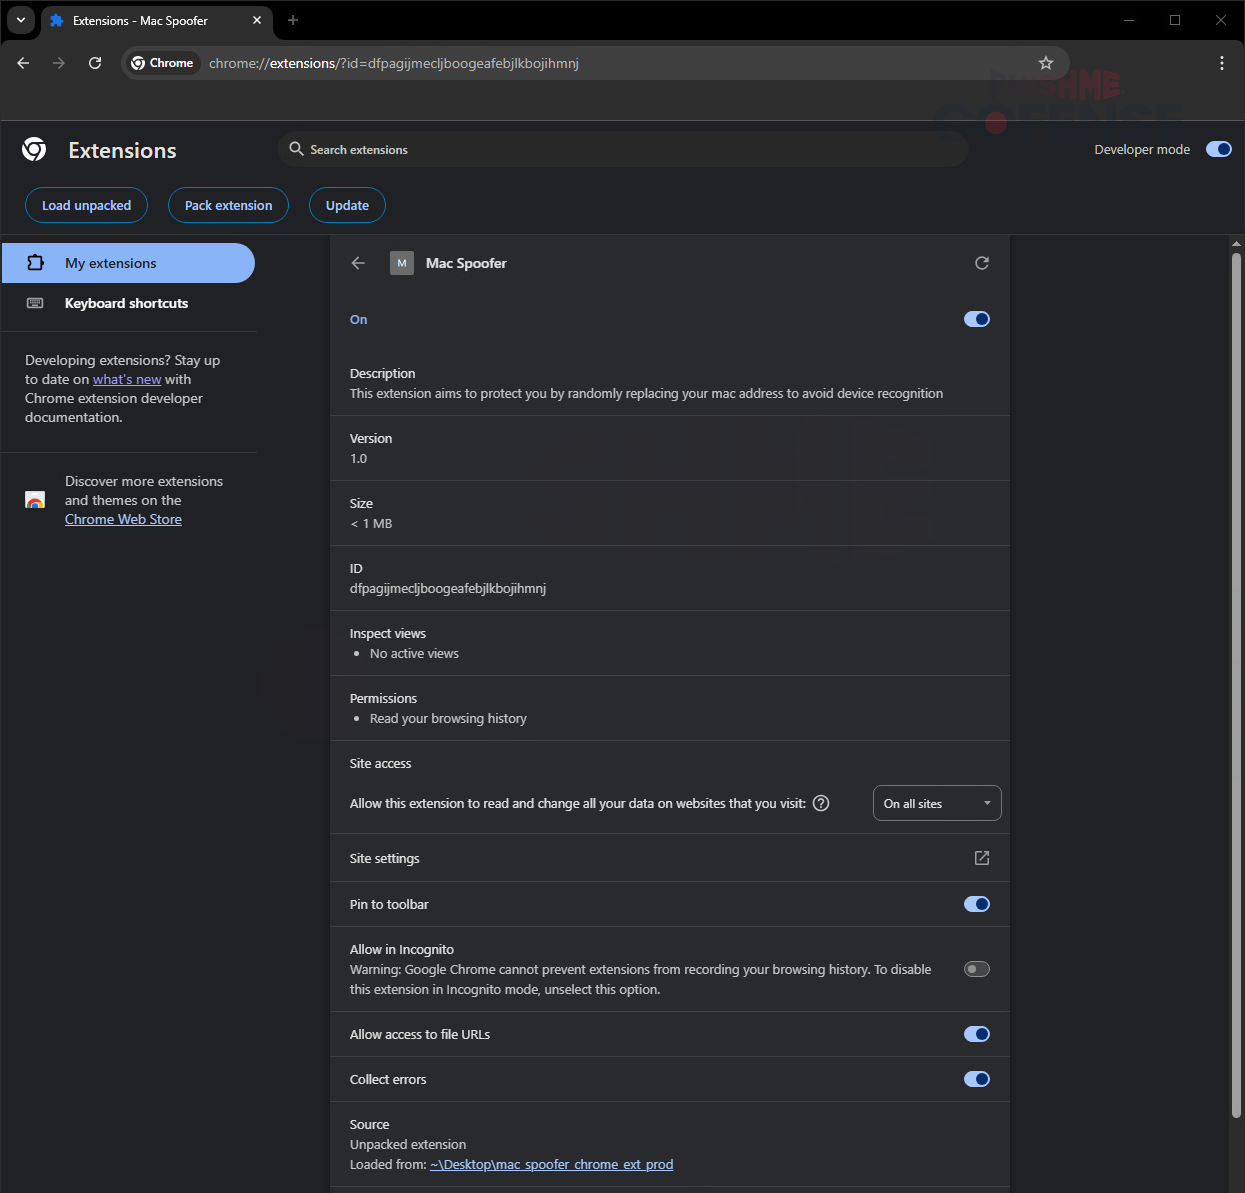
Task: Open the Chrome Web Store link
Action: (123, 519)
